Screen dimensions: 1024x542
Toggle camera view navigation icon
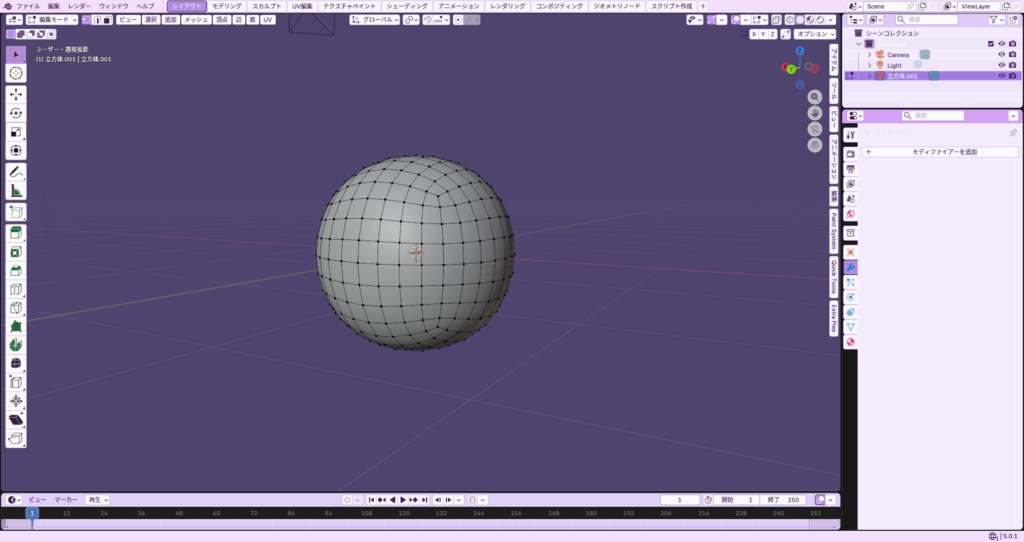[x=815, y=129]
